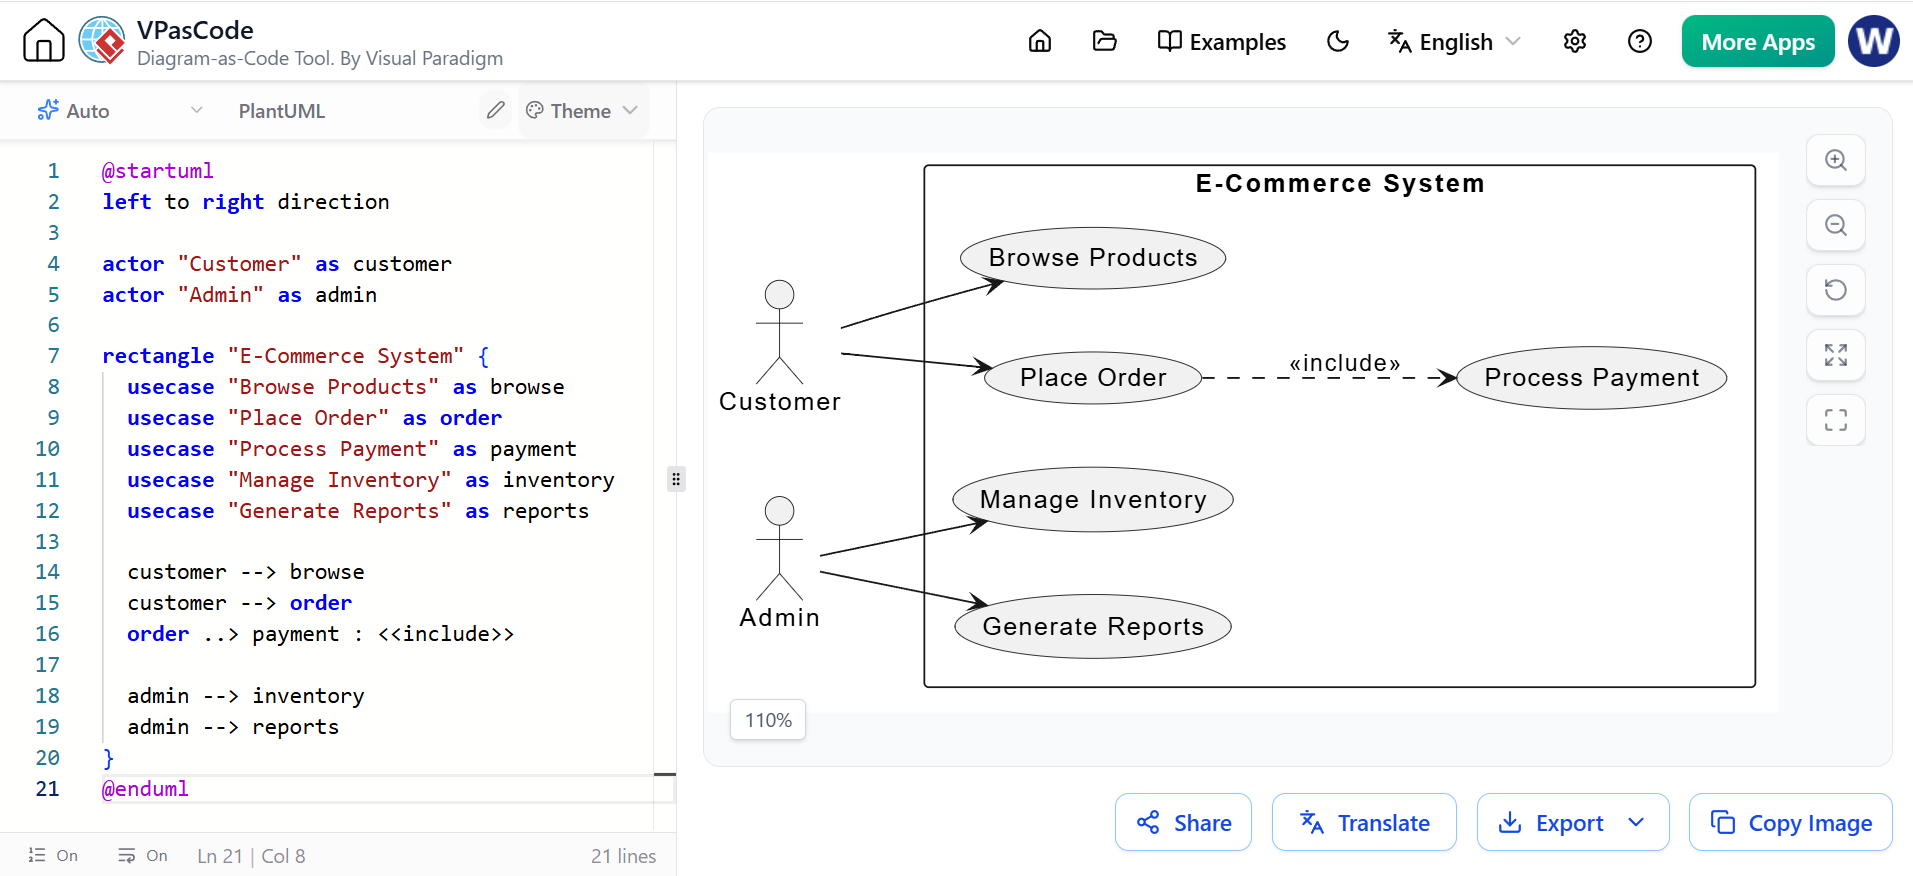Click the usecase "Browse Products" code line
The width and height of the screenshot is (1913, 876).
[346, 387]
